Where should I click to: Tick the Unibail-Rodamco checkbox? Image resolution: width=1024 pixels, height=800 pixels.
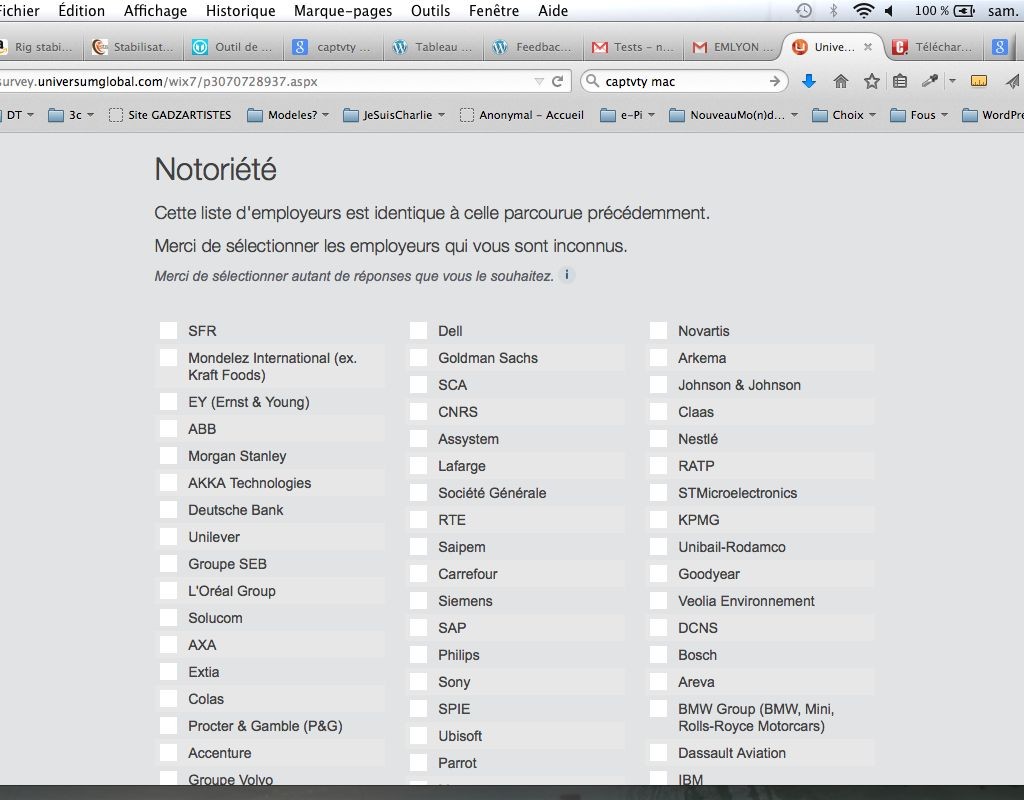click(x=658, y=547)
